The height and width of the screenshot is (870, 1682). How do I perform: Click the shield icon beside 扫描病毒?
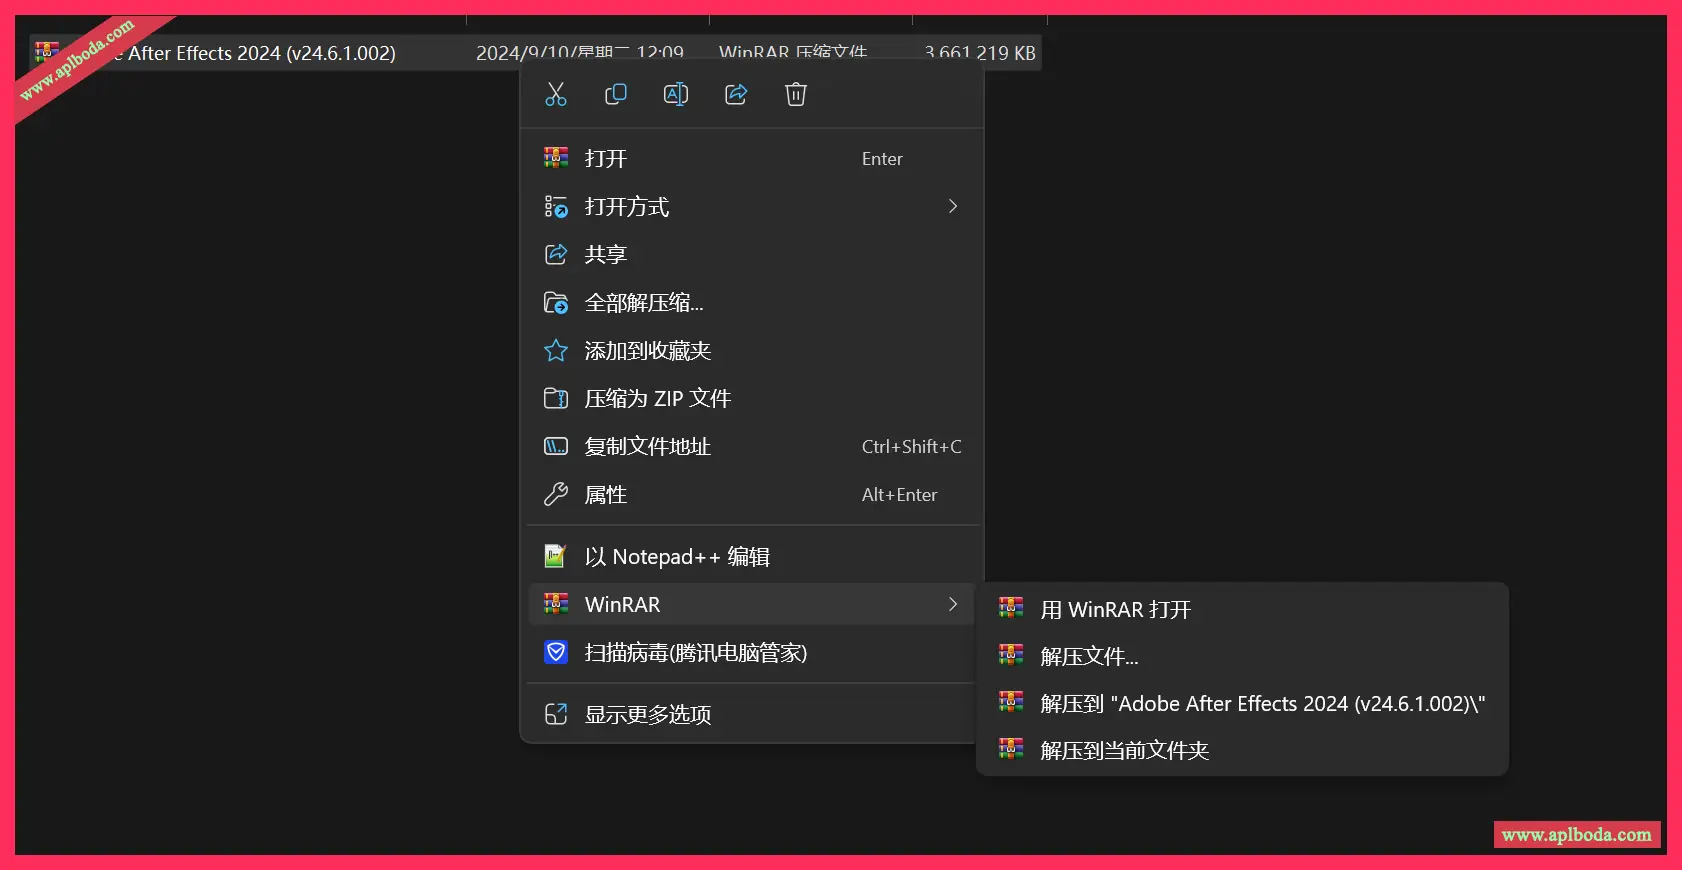[556, 652]
